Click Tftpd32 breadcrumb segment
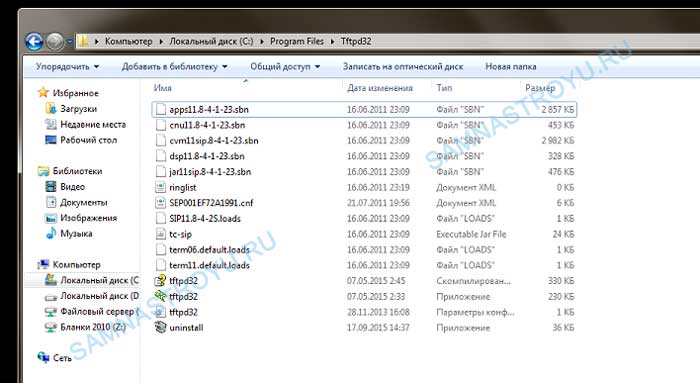 [356, 42]
